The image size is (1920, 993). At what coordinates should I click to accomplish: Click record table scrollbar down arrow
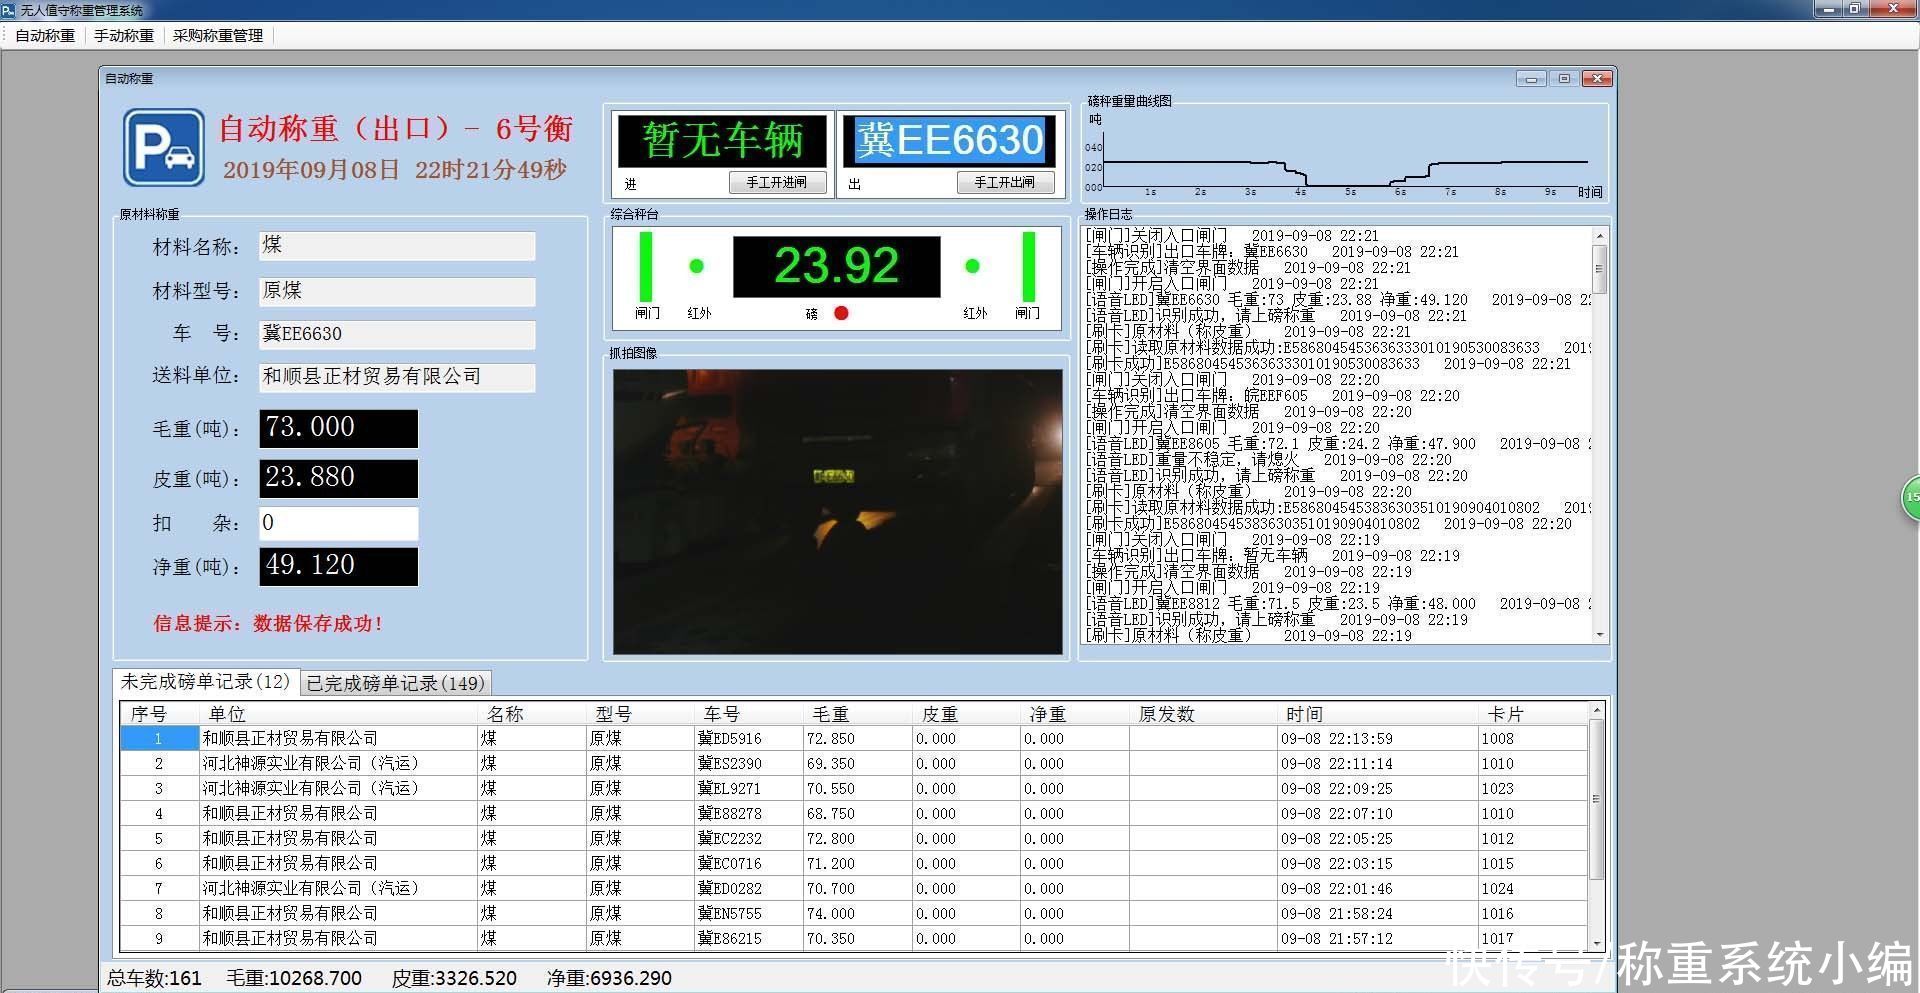1596,943
